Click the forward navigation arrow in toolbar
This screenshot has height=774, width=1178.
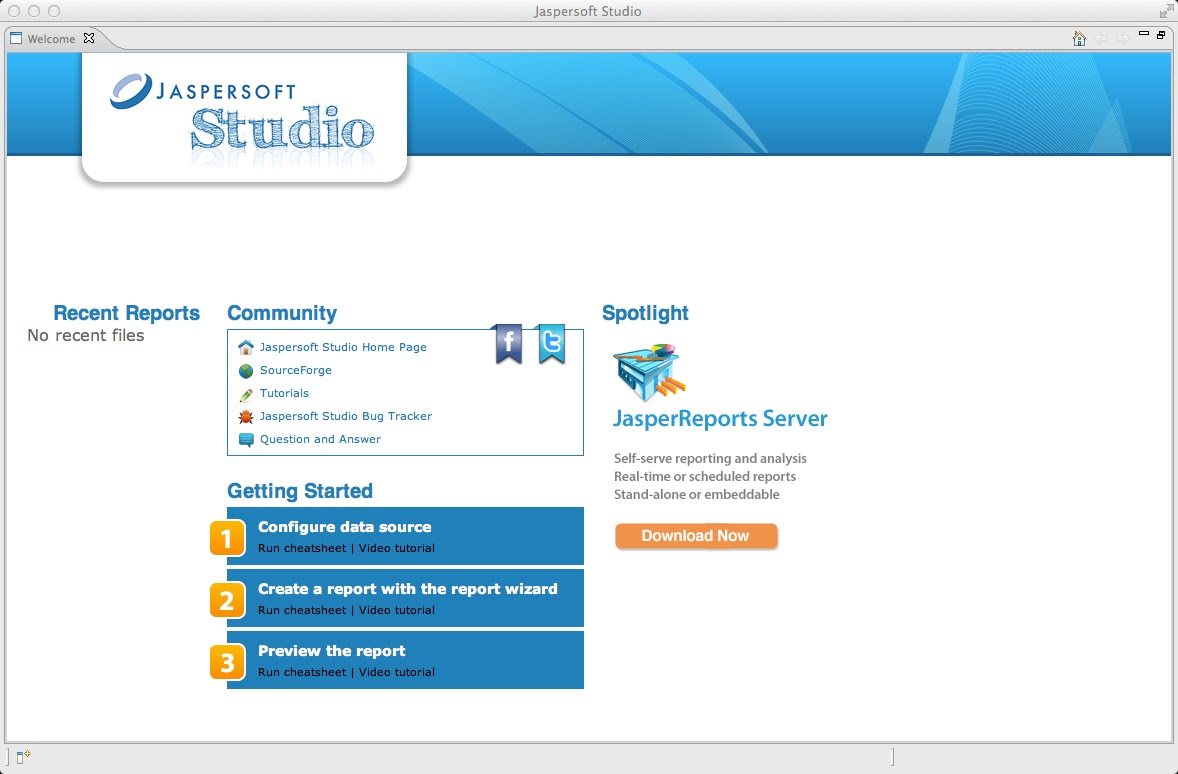click(x=1122, y=38)
